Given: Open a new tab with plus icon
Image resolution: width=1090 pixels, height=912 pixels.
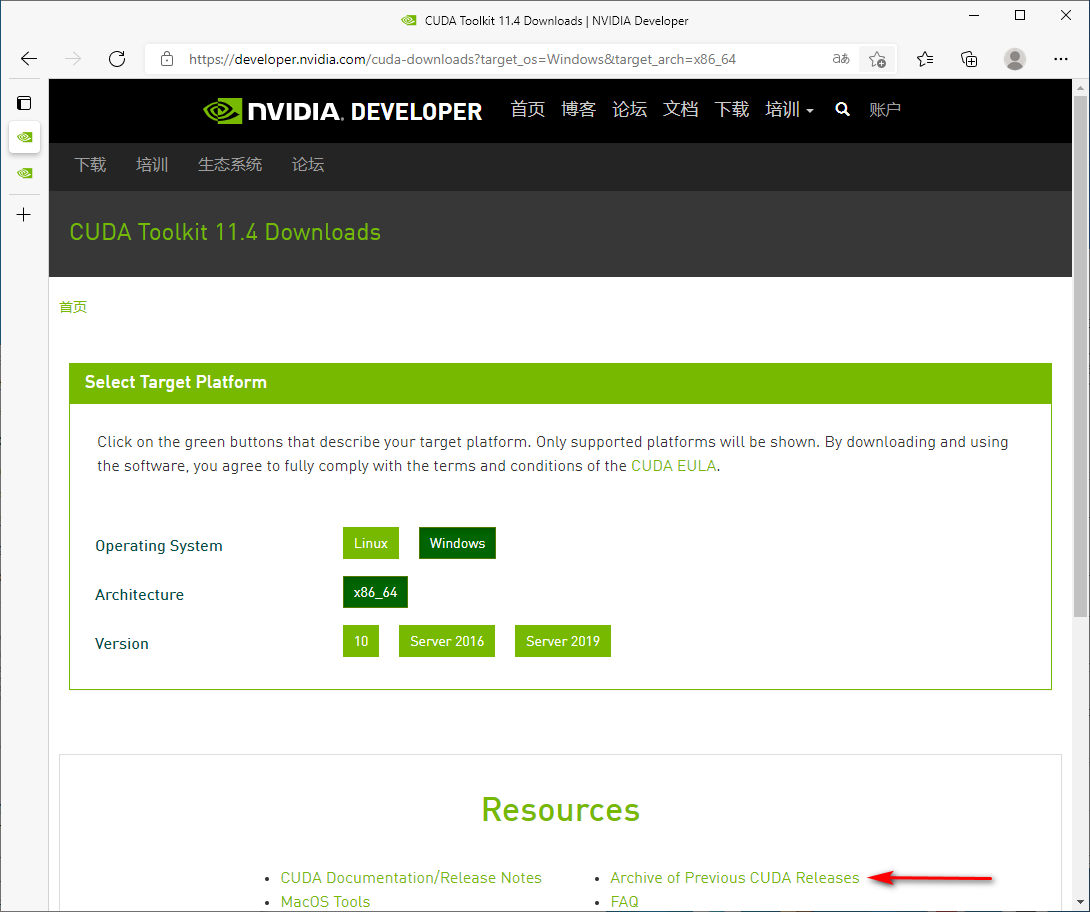Looking at the screenshot, I should [24, 214].
